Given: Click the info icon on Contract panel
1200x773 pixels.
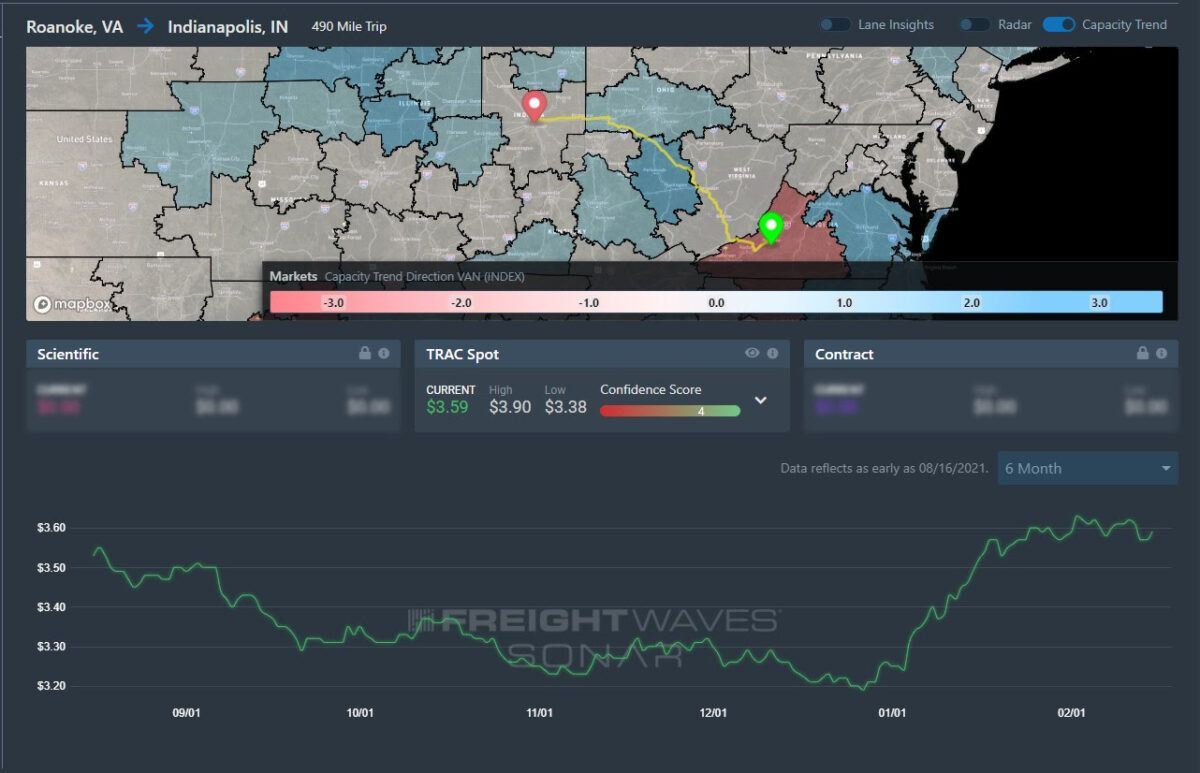Looking at the screenshot, I should tap(1161, 354).
